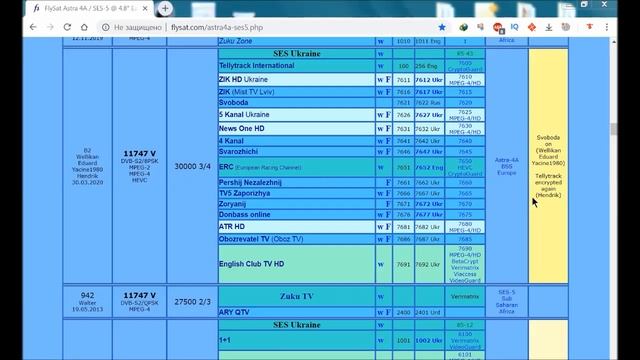Open browser downloads arrow icon
The image size is (640, 360).
pos(549,27)
